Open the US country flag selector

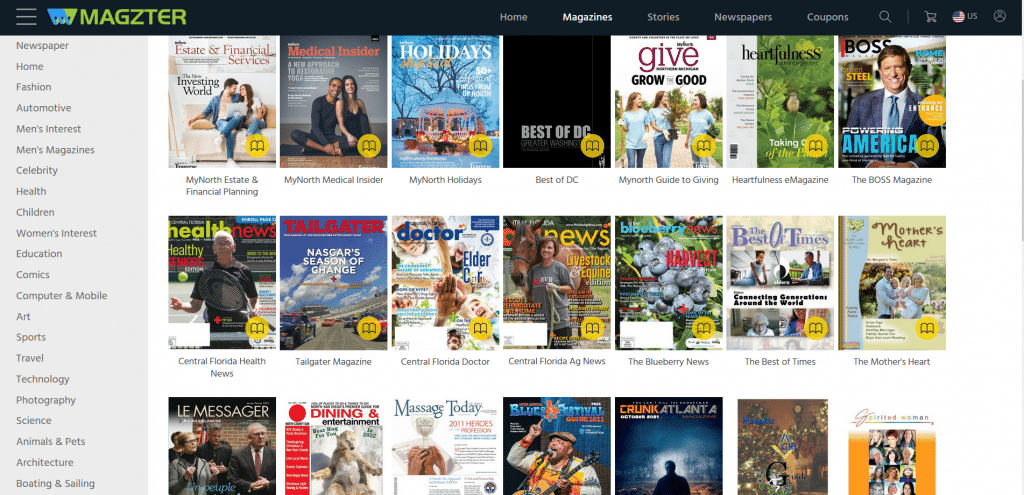(965, 17)
